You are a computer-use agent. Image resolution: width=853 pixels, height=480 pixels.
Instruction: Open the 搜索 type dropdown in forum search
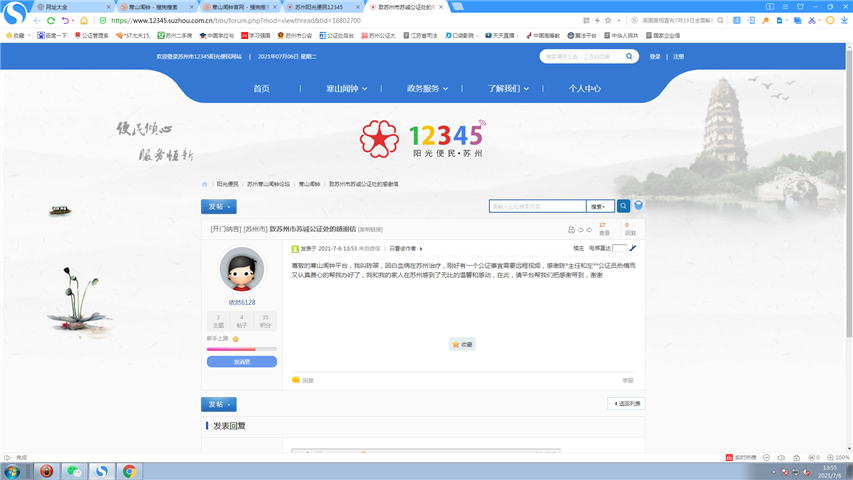[x=600, y=206]
